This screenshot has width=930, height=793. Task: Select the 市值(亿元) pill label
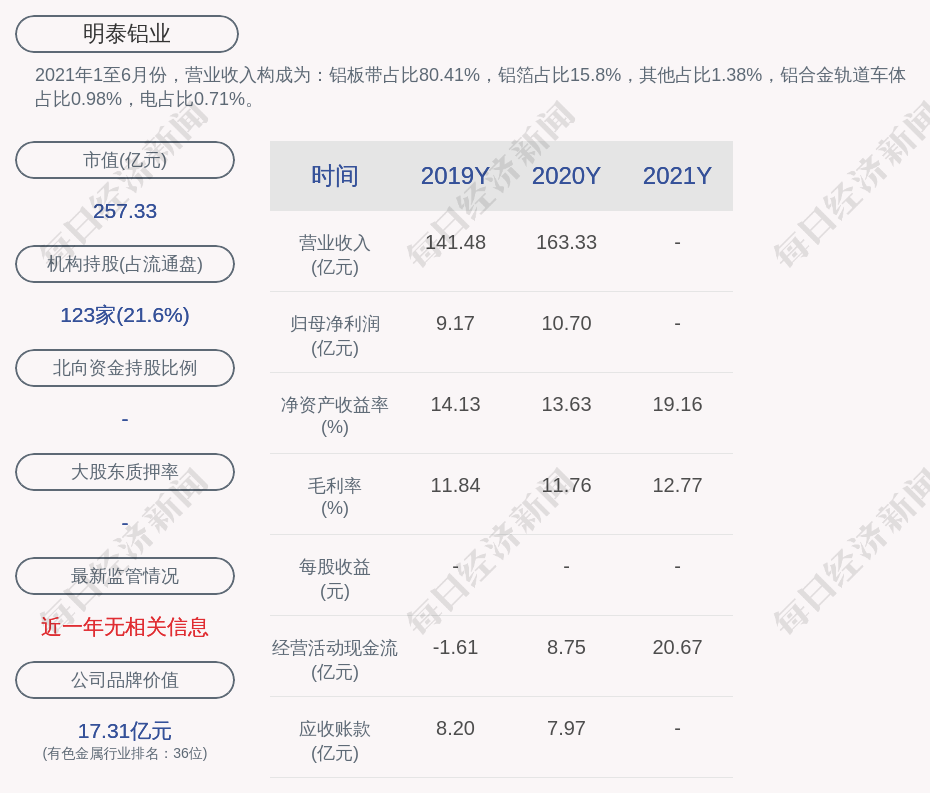point(125,160)
